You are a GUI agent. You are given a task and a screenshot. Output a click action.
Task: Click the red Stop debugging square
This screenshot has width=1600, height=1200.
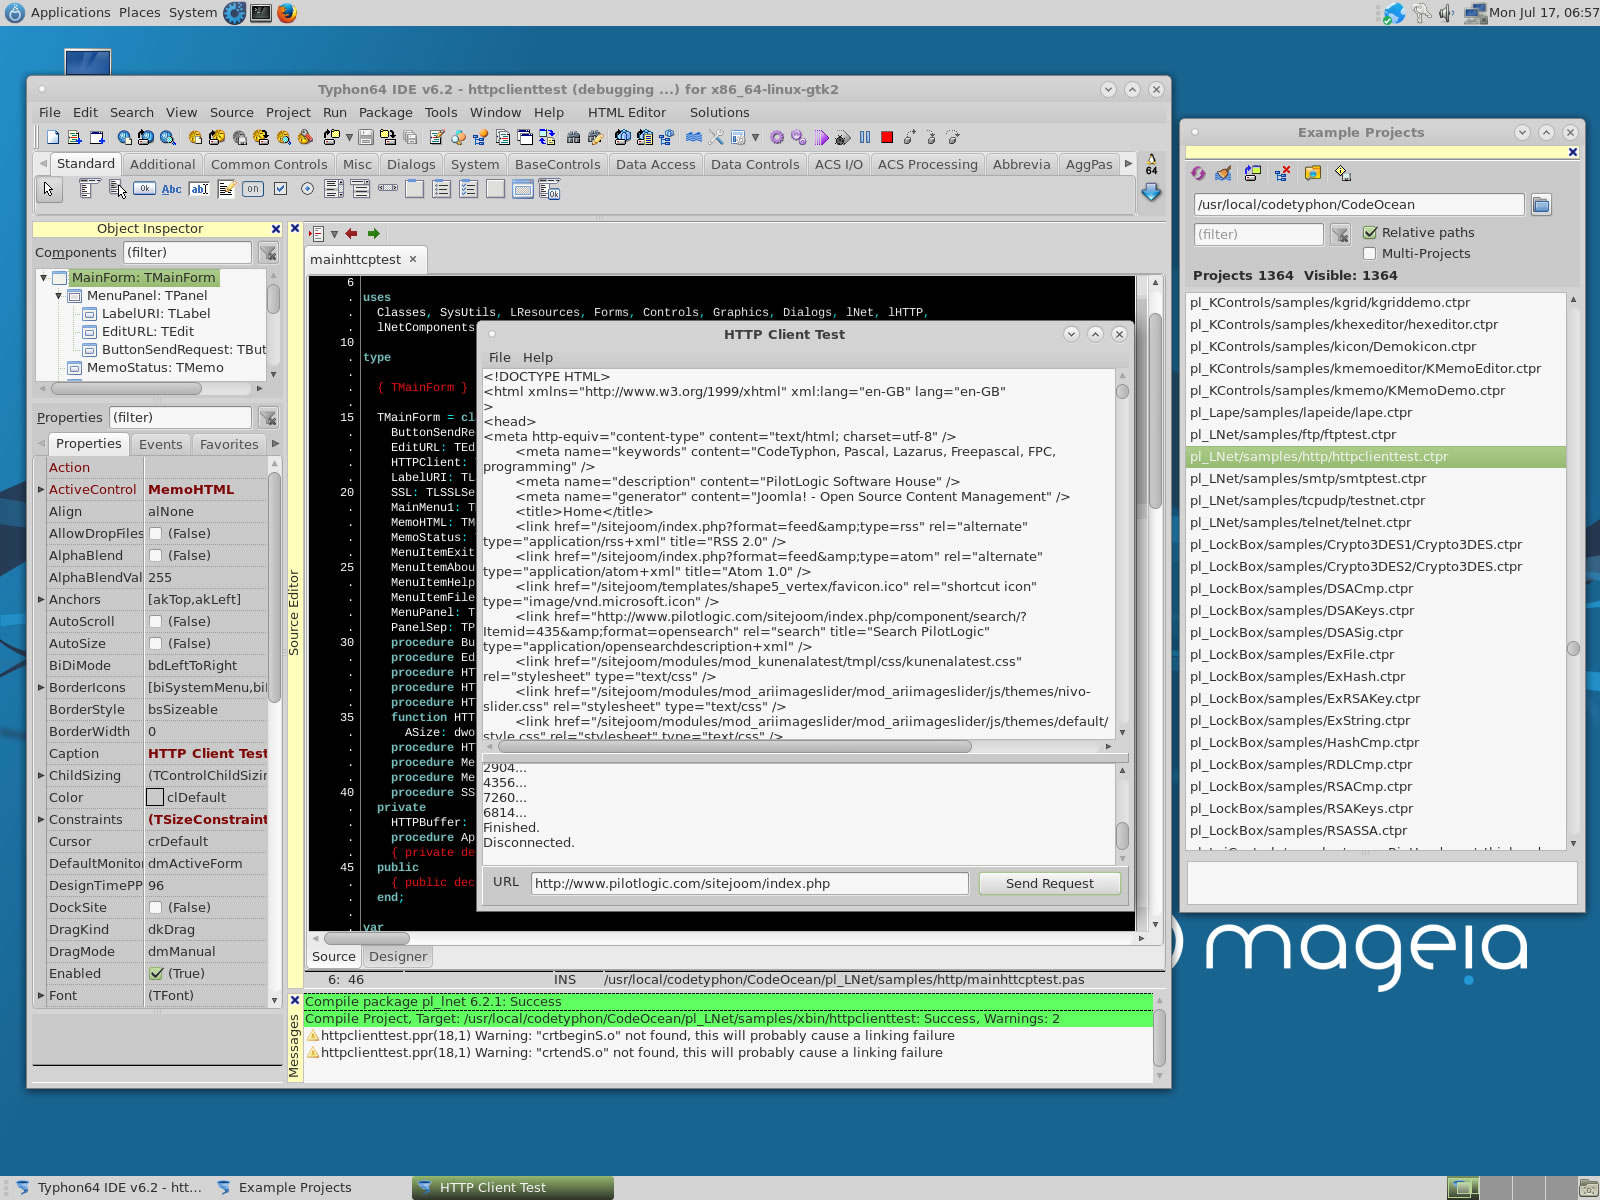coord(887,137)
